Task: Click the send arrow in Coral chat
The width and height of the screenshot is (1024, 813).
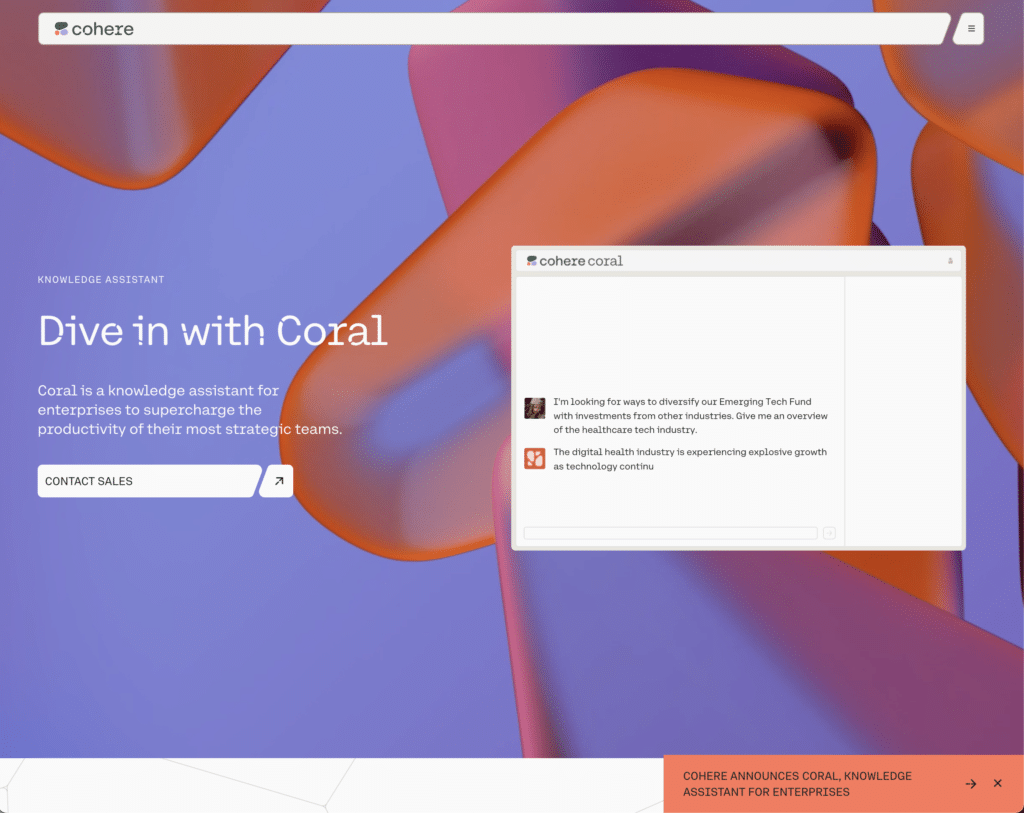Action: (x=829, y=534)
